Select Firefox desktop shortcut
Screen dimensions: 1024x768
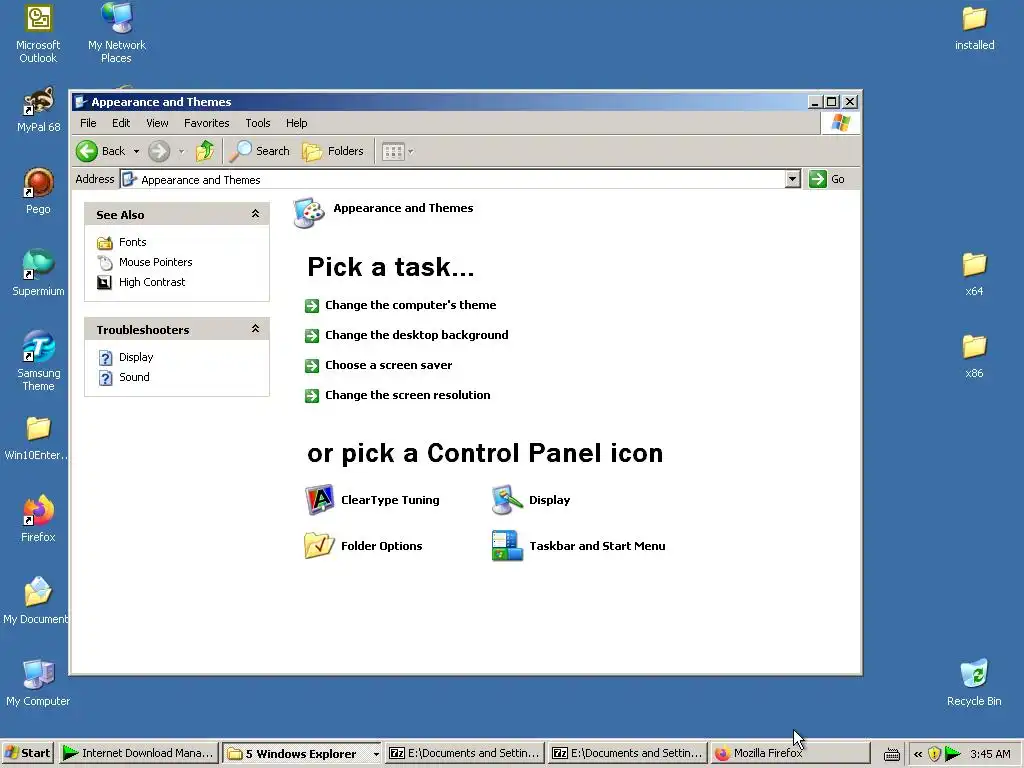(x=39, y=519)
